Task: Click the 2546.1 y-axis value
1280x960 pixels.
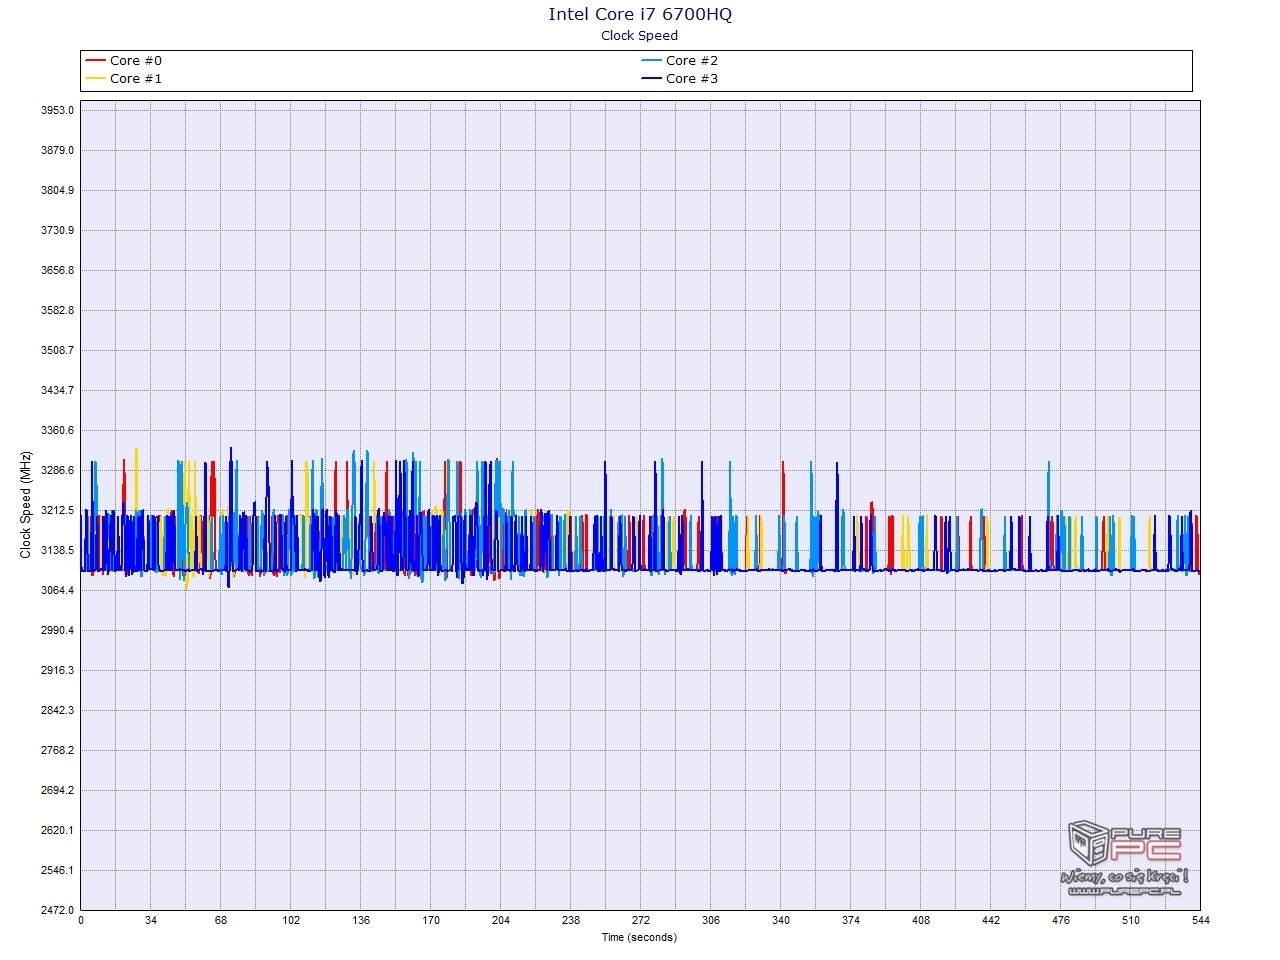Action: [57, 870]
